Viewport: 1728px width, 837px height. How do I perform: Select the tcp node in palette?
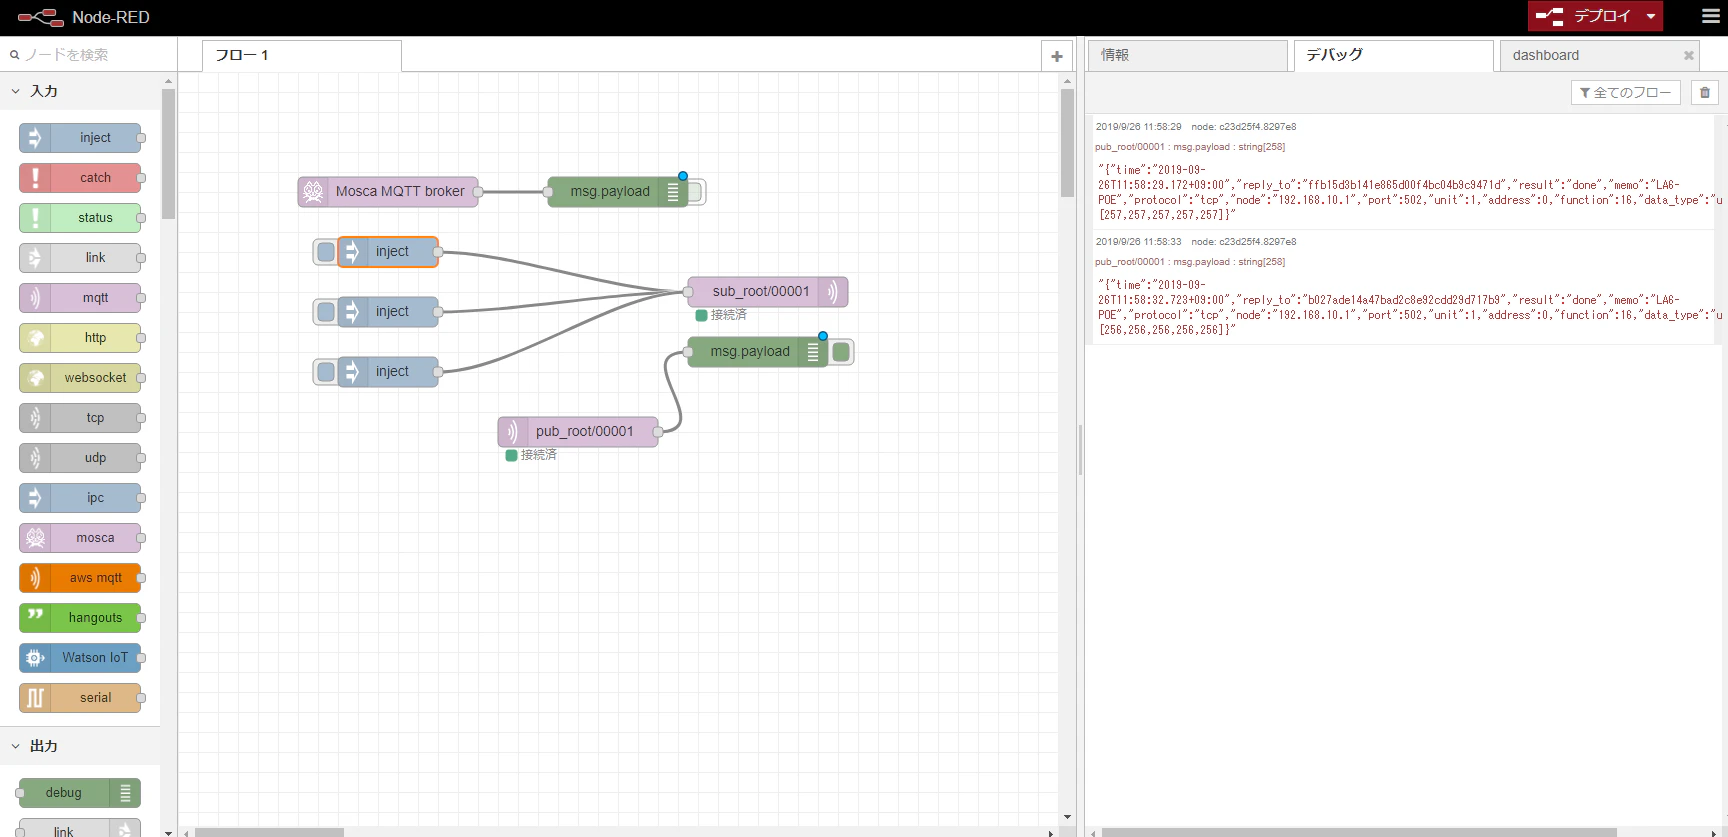(81, 418)
